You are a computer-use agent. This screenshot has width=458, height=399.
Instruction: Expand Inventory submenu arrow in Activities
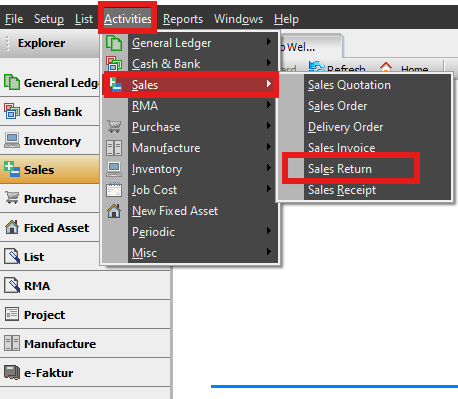coord(268,168)
